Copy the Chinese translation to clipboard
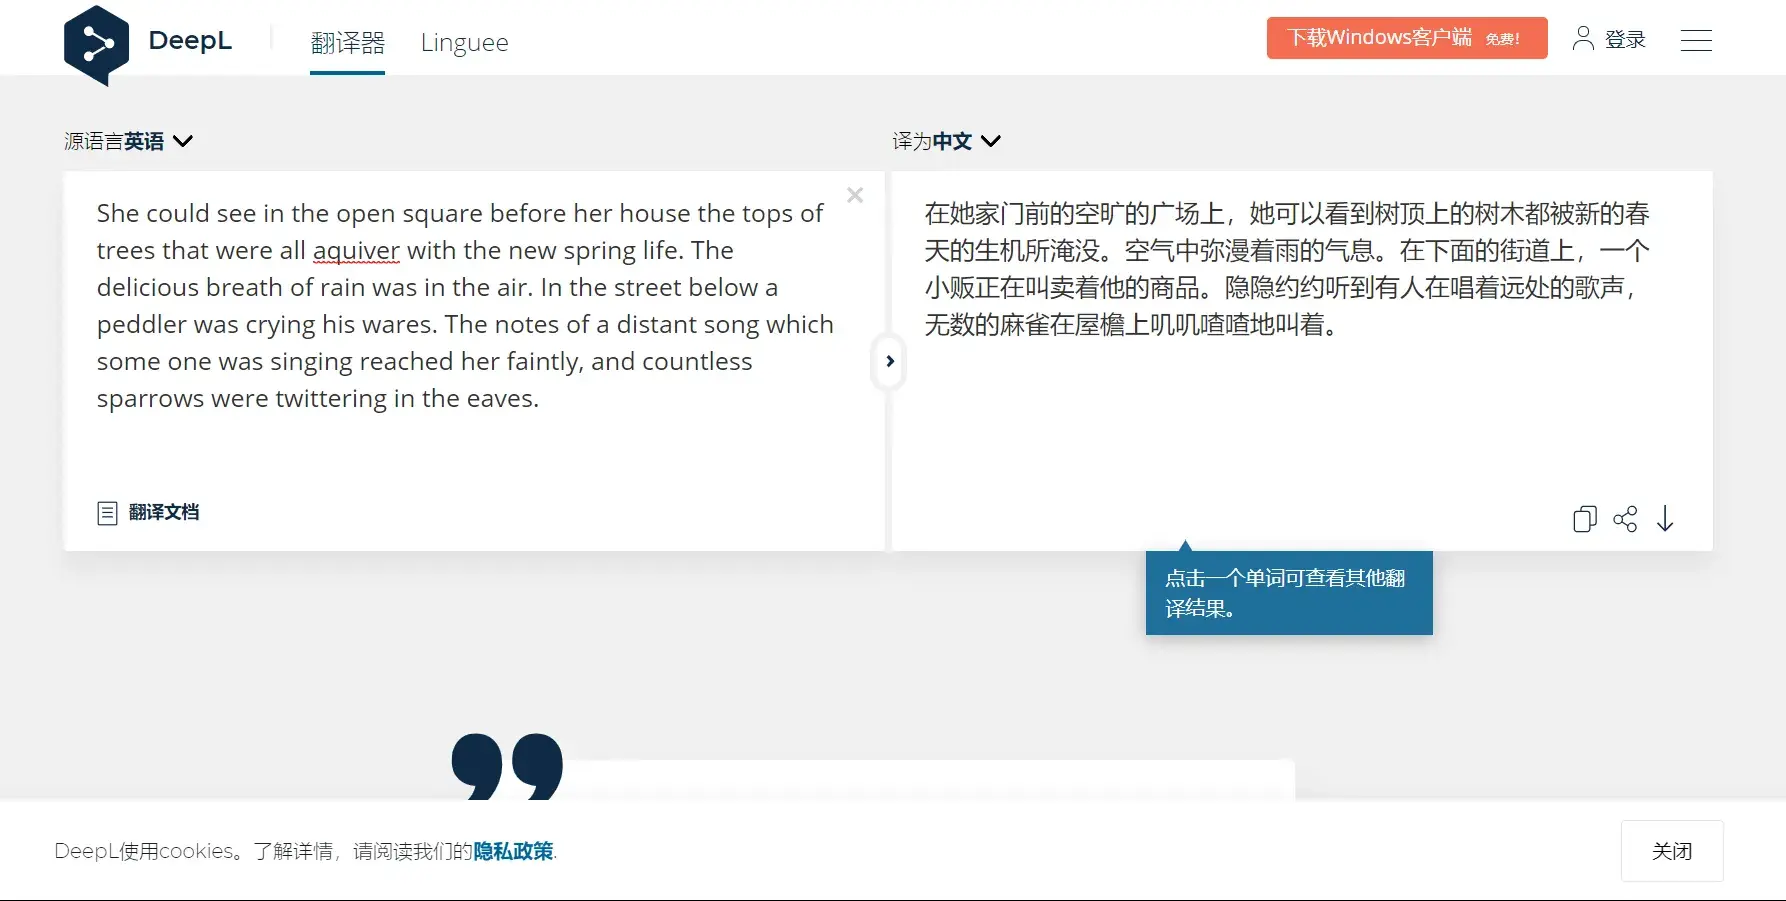This screenshot has width=1786, height=901. coord(1585,519)
